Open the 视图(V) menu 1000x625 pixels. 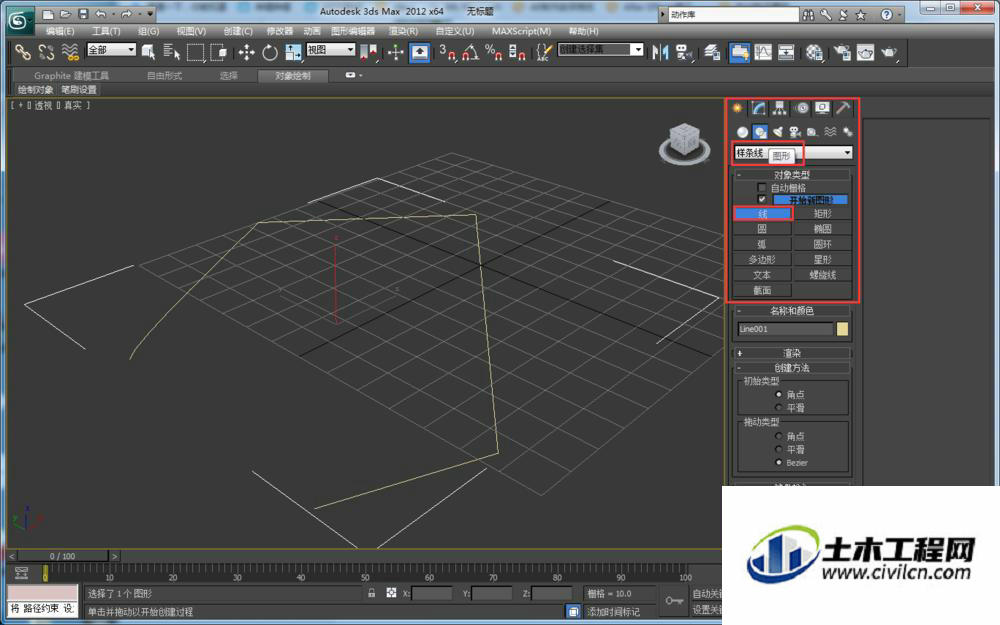click(191, 31)
